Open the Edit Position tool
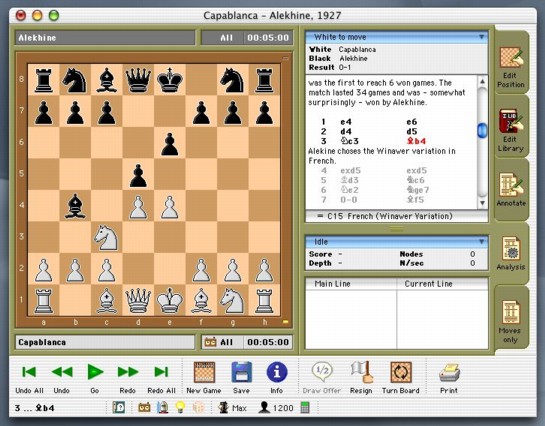545x426 pixels. 510,67
